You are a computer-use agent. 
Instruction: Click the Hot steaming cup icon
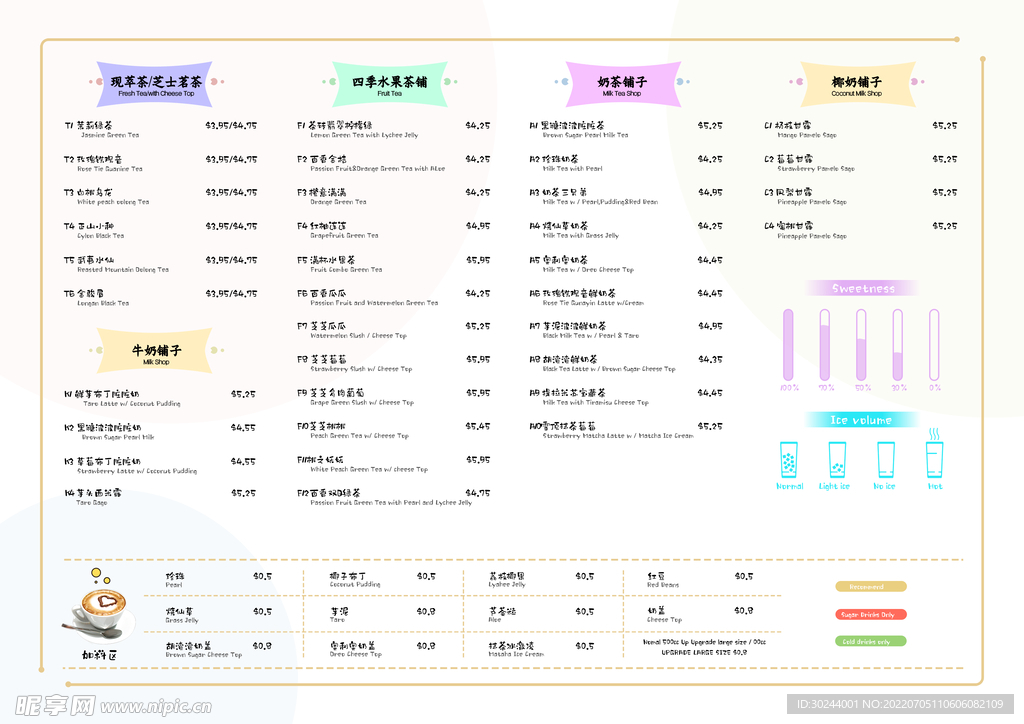[x=935, y=454]
